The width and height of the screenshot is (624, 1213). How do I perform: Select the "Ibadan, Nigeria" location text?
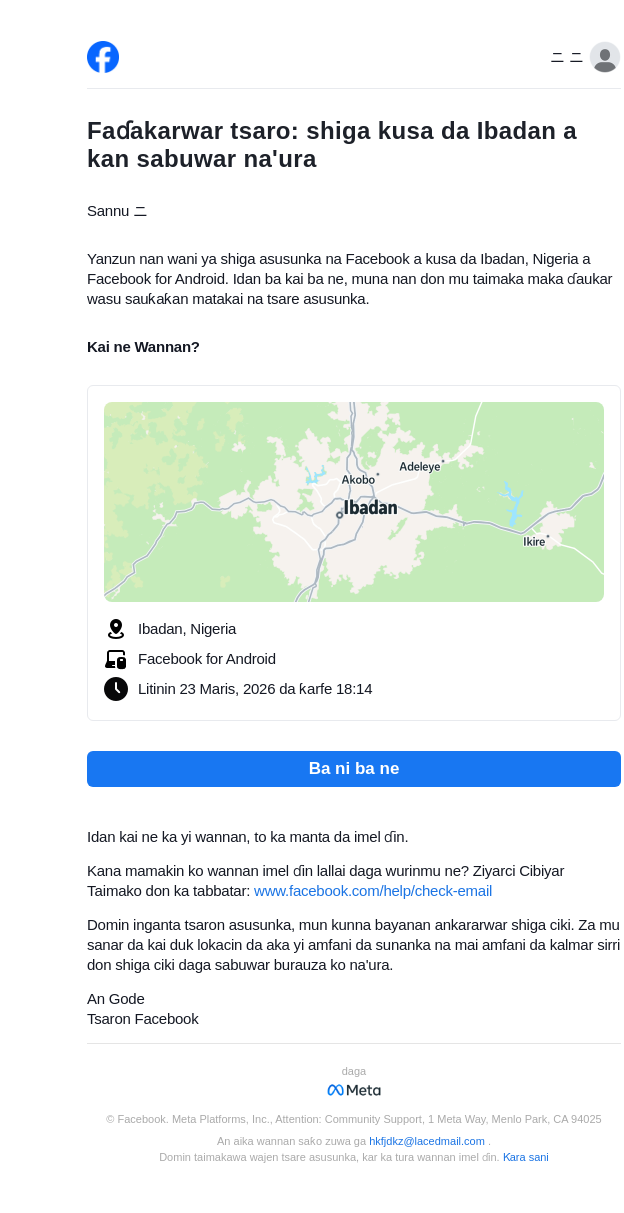pos(187,629)
